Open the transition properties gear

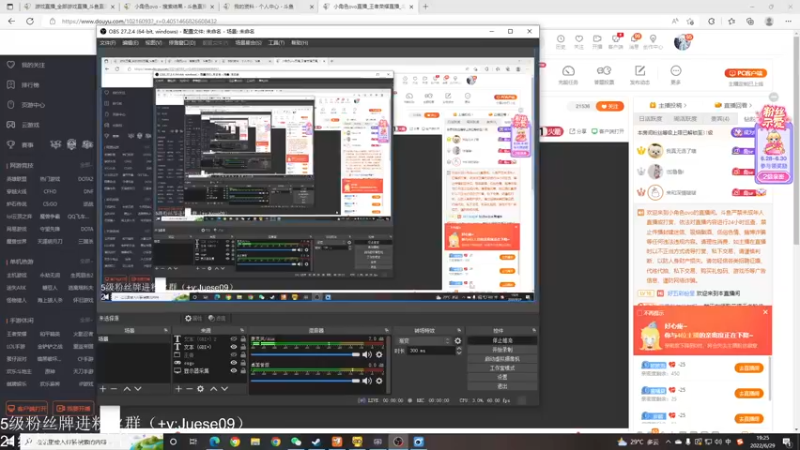[458, 341]
